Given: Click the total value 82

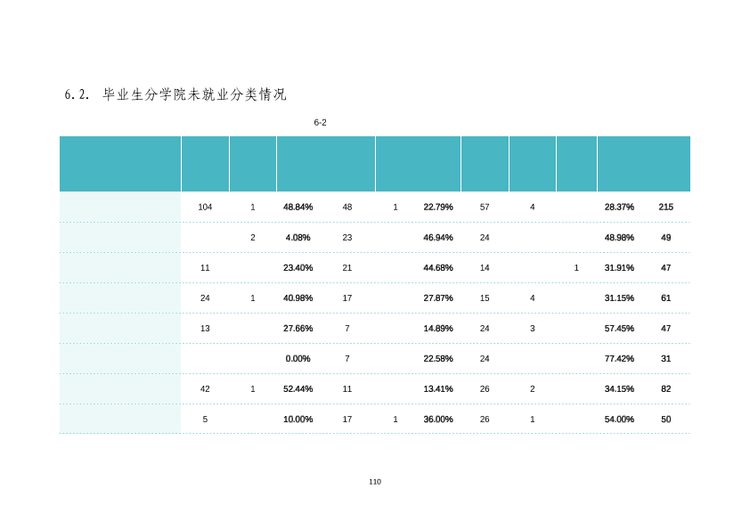Looking at the screenshot, I should click(x=665, y=389).
